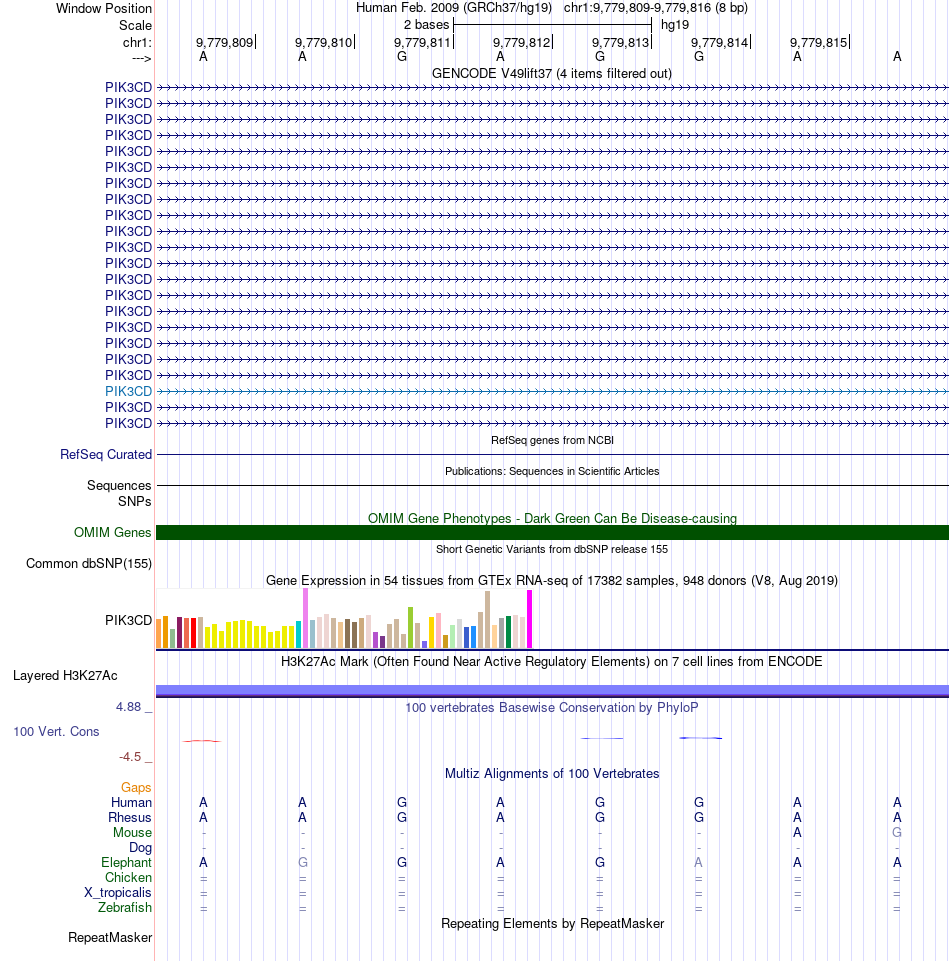This screenshot has width=950, height=961.
Task: Open 'Publications: Sequences in Scientific Articles' title
Action: (552, 471)
